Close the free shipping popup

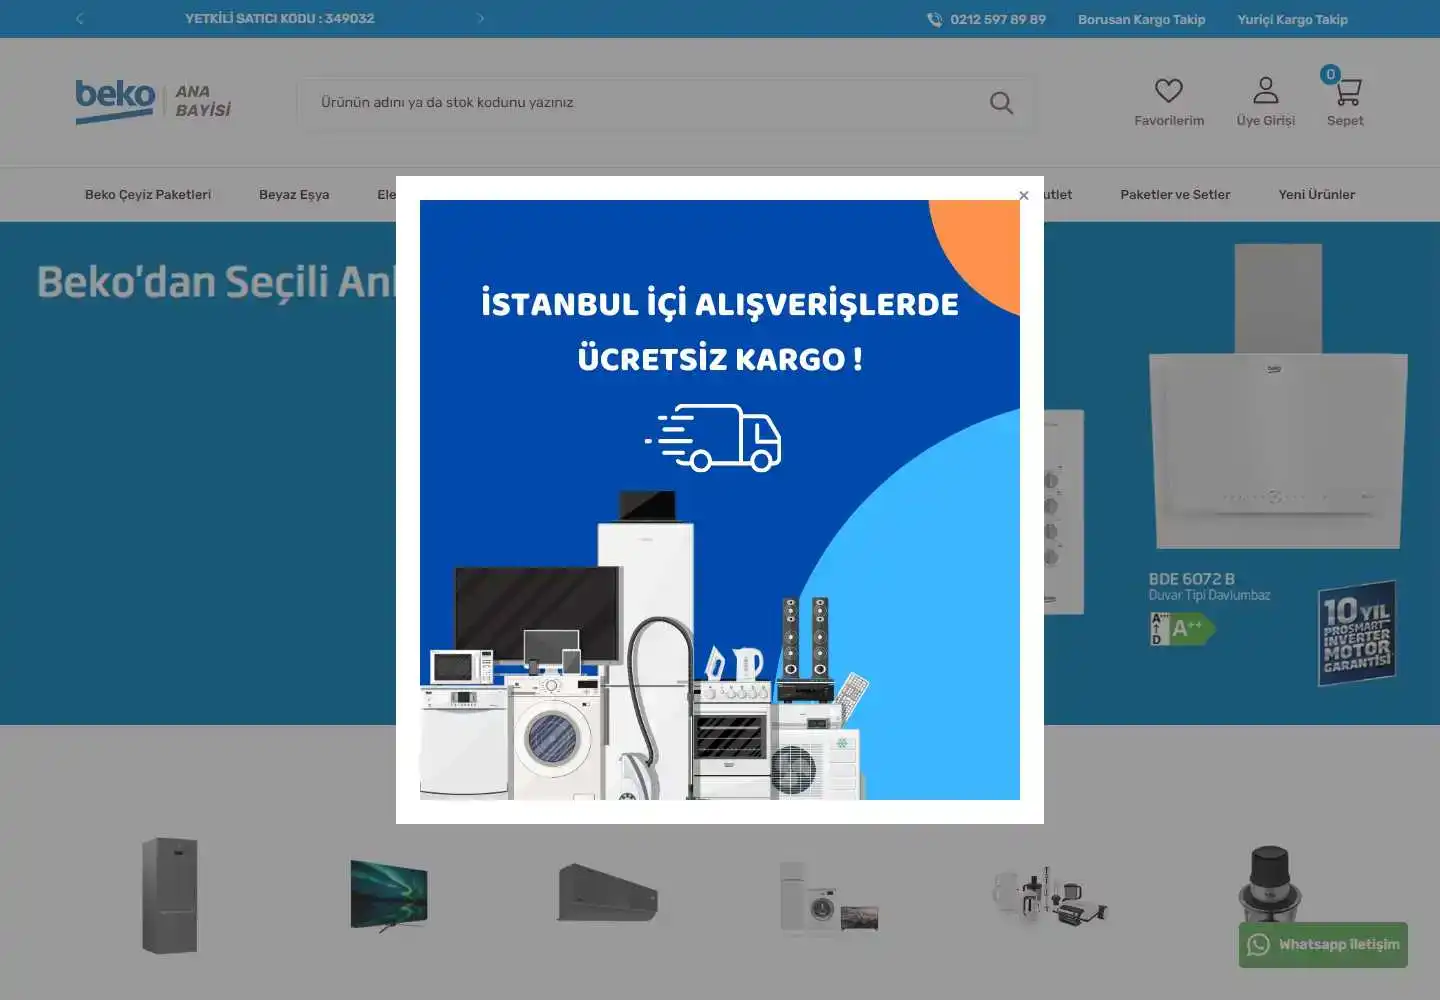coord(1023,196)
